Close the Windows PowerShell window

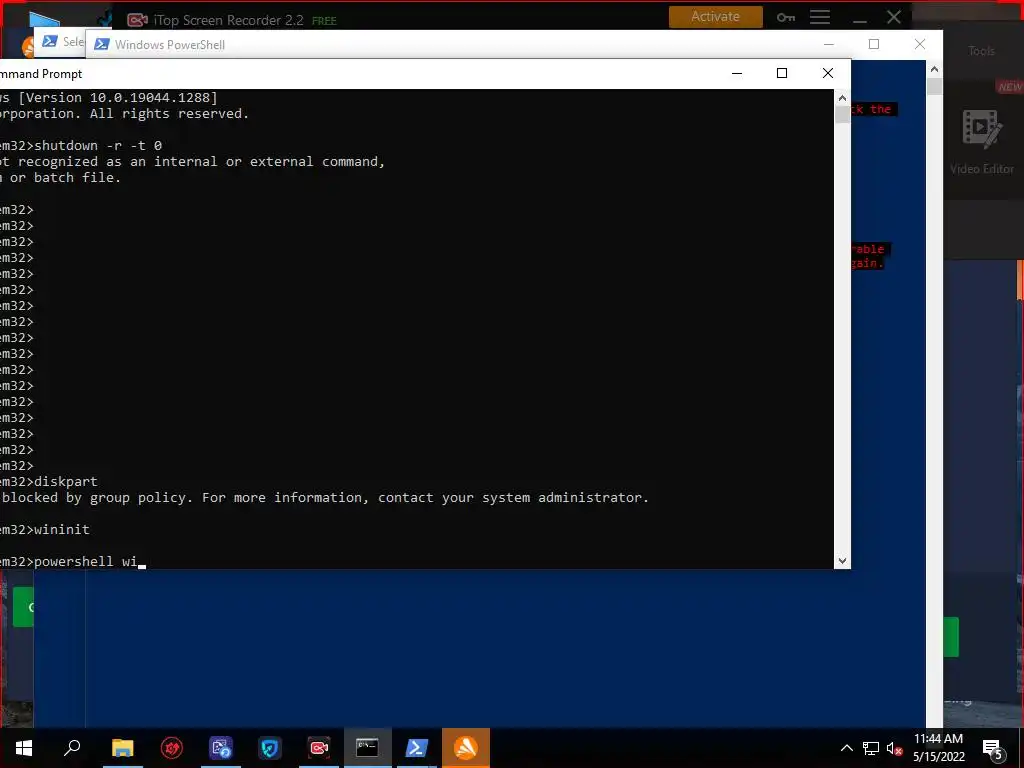tap(920, 44)
